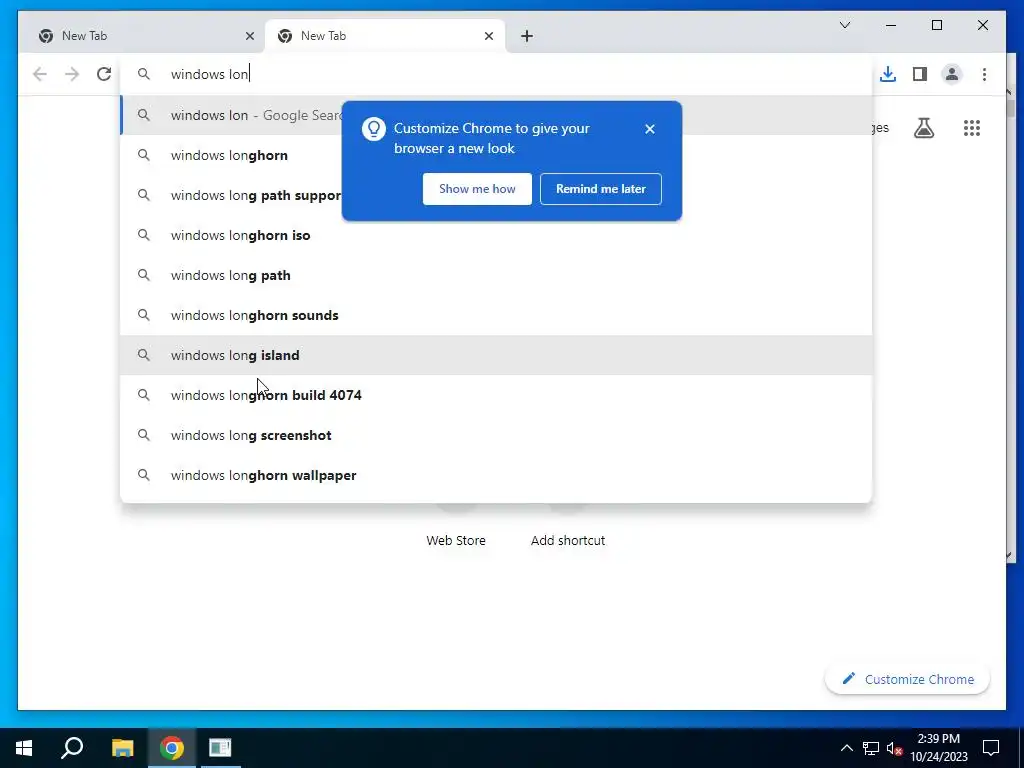The height and width of the screenshot is (768, 1024).
Task: Select suggestion windows long screenshot
Action: 496,435
